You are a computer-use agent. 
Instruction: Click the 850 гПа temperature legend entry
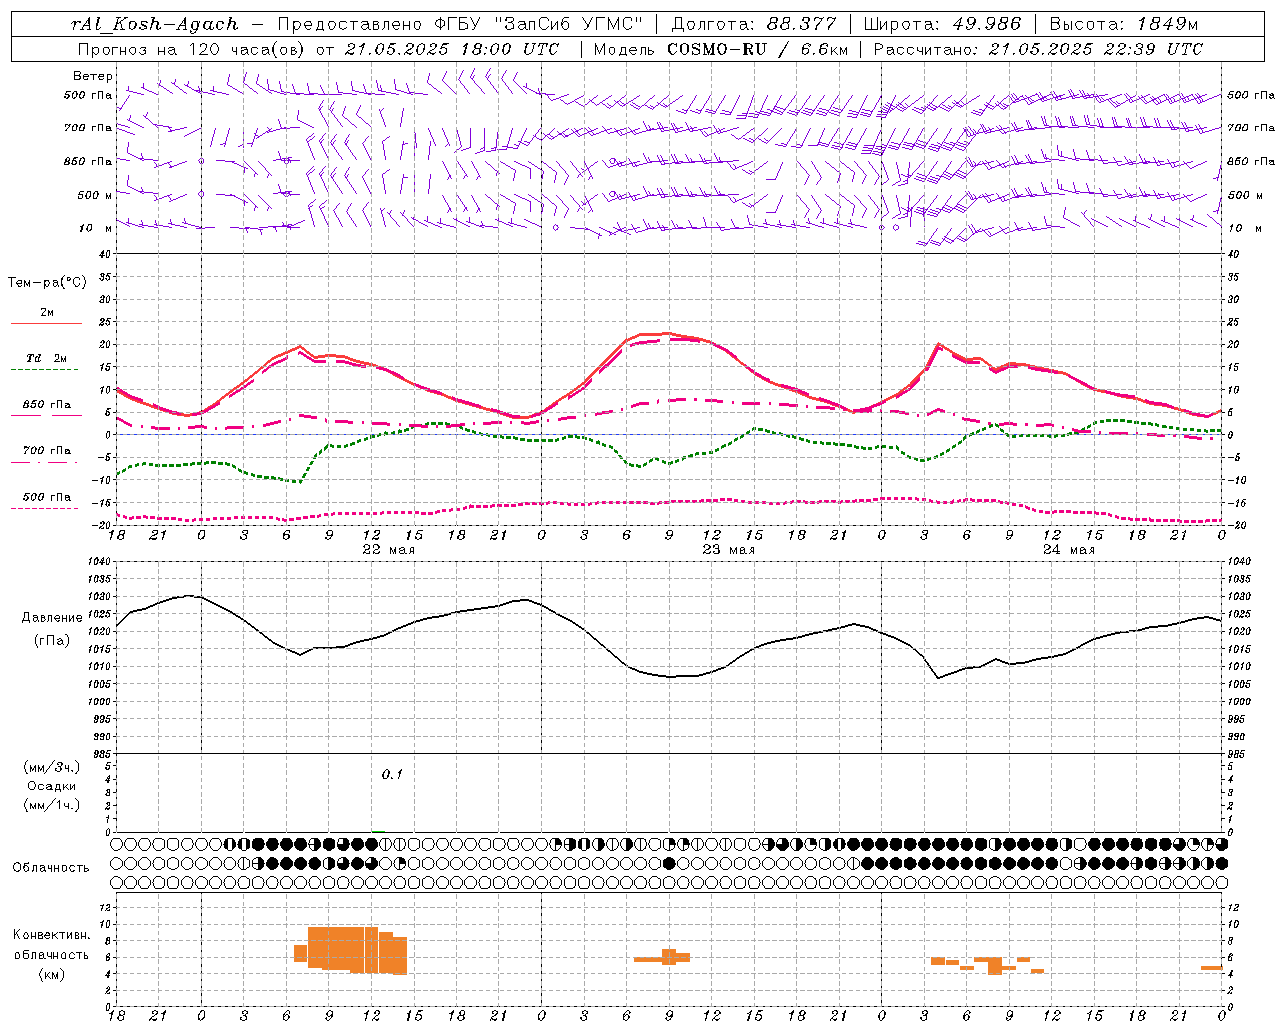[47, 405]
